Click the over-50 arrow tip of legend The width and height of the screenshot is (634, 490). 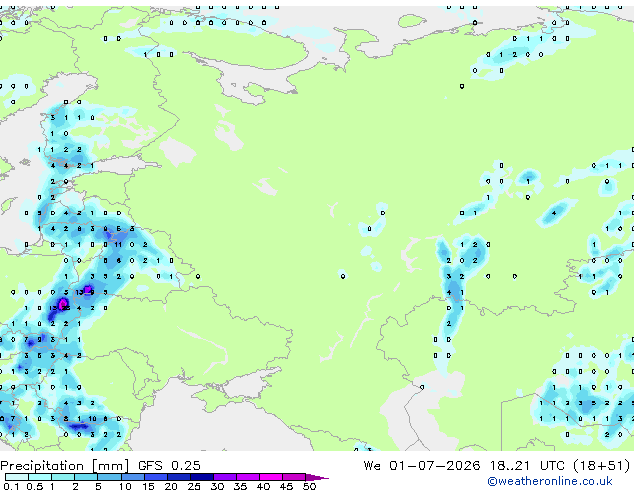pos(317,477)
